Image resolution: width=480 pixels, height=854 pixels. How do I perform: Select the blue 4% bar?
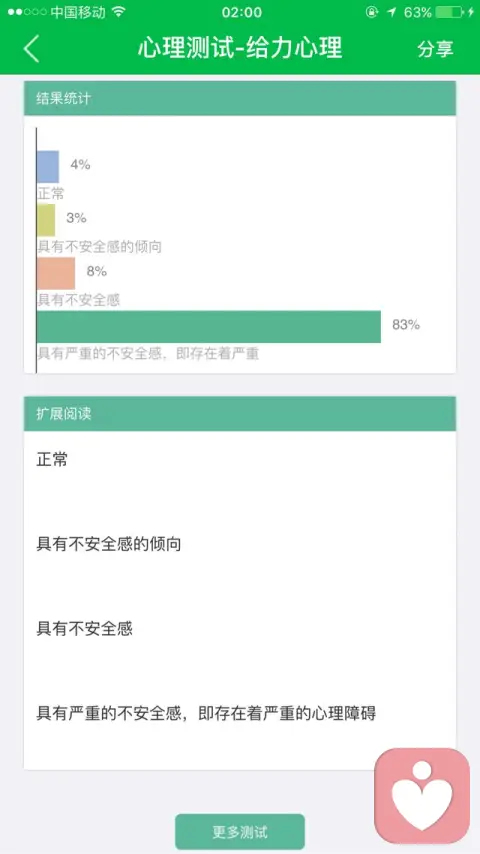pos(47,167)
